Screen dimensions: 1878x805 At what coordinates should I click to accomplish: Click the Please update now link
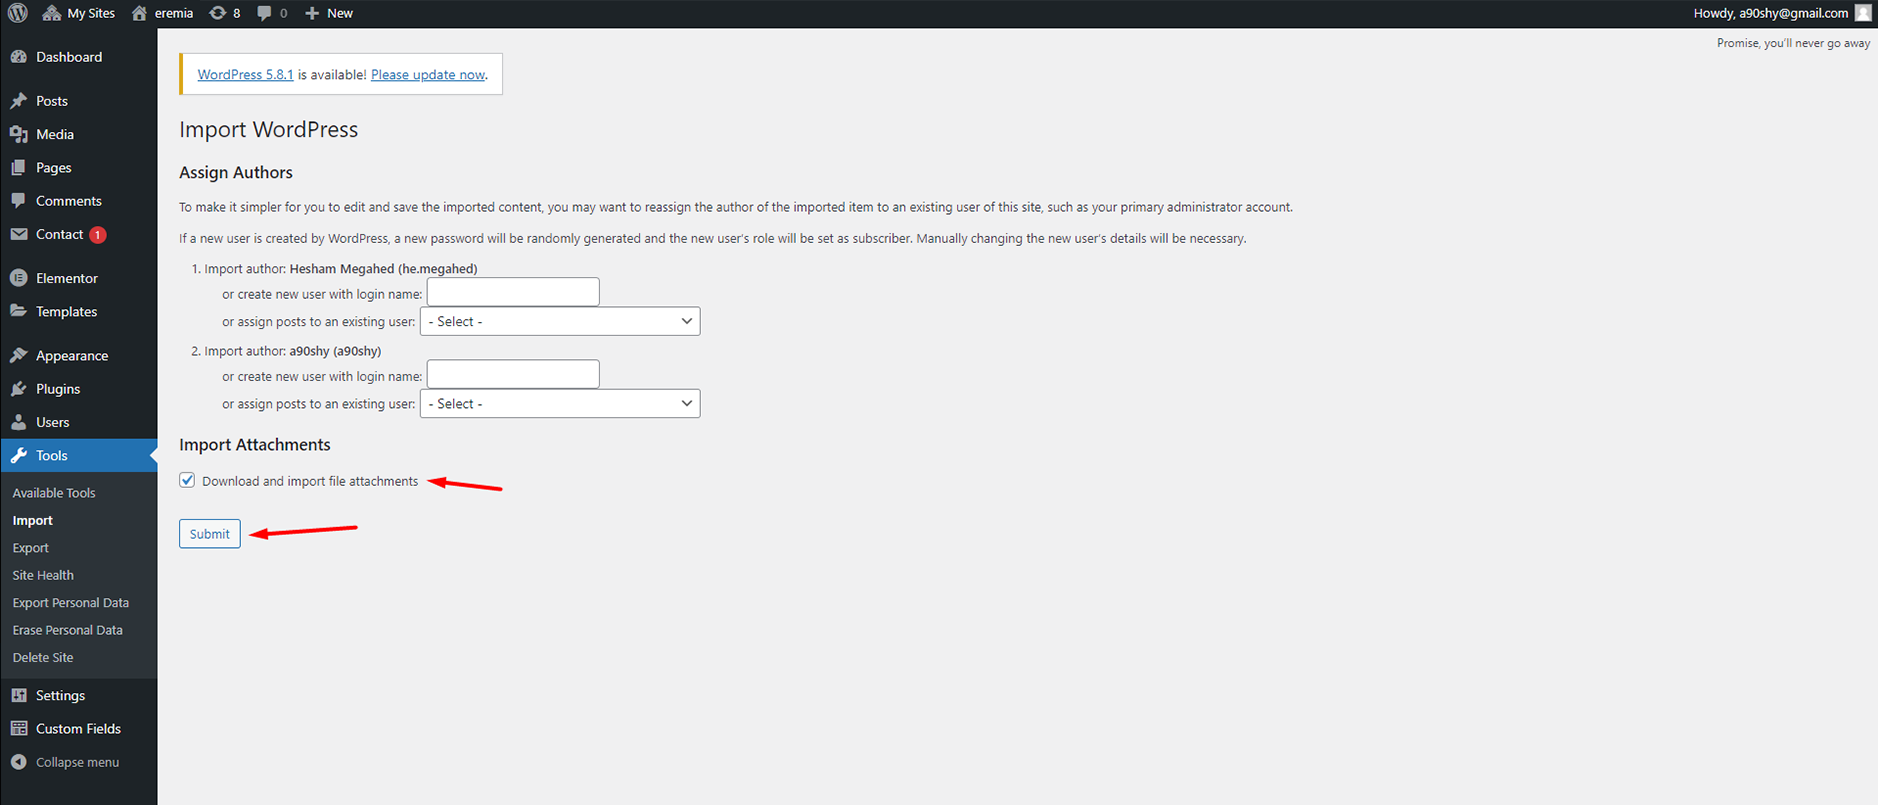(x=428, y=75)
